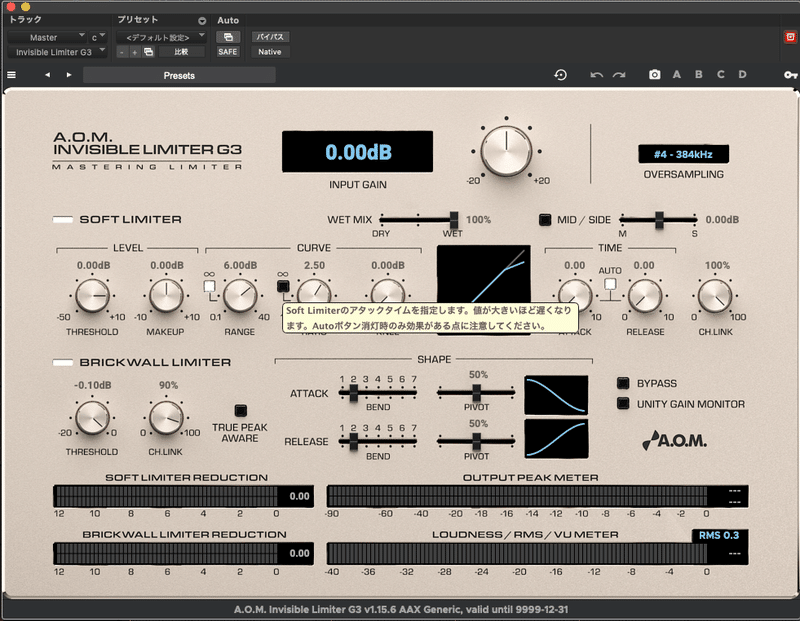
Task: Open Invisible Limiter G3 plugin selector
Action: click(58, 52)
